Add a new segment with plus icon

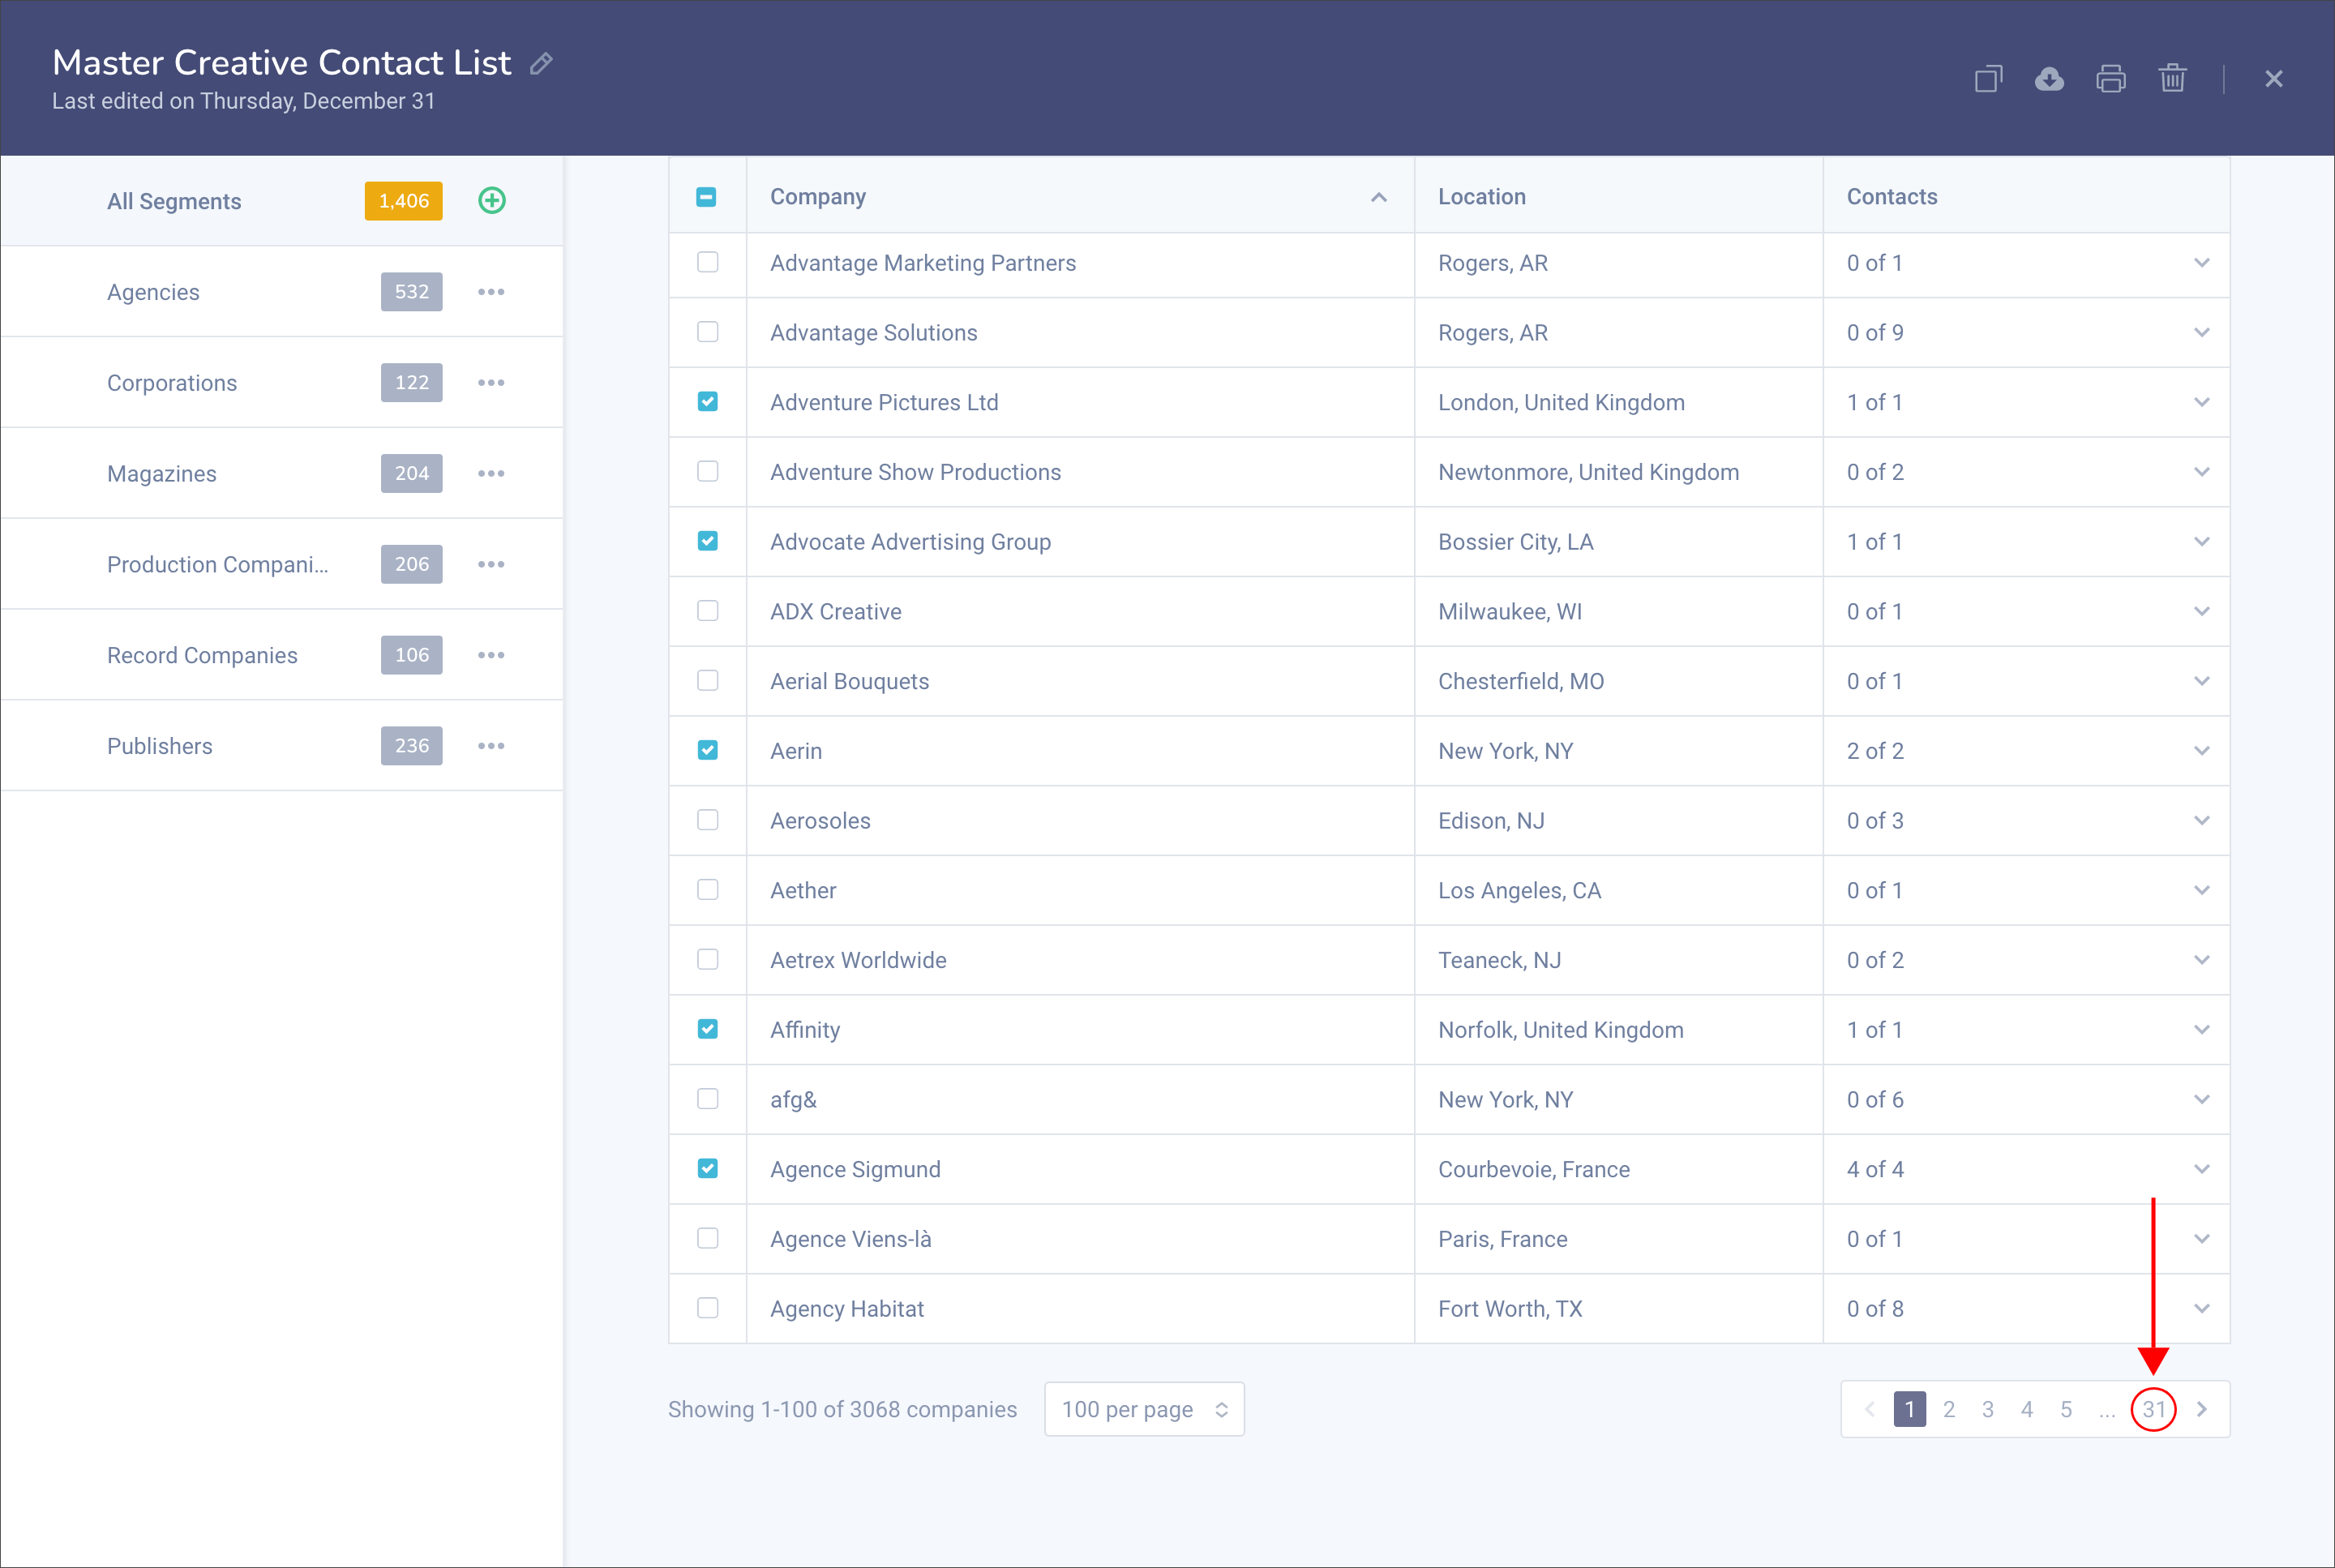pos(492,201)
